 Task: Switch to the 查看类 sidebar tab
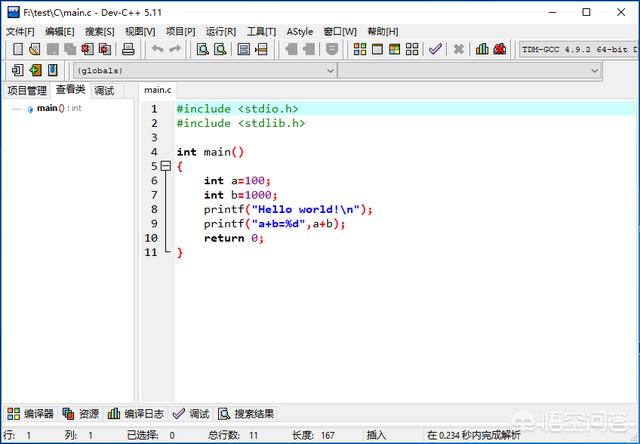pos(71,90)
